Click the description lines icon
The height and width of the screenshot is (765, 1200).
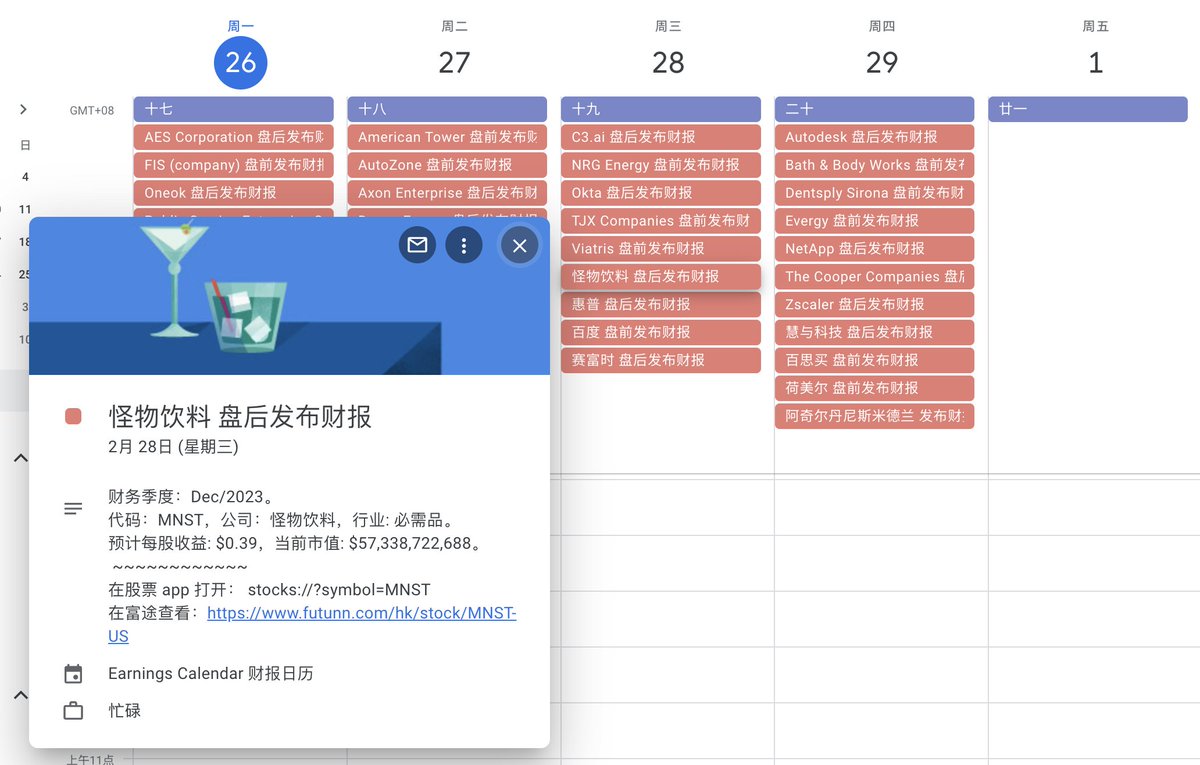click(73, 509)
